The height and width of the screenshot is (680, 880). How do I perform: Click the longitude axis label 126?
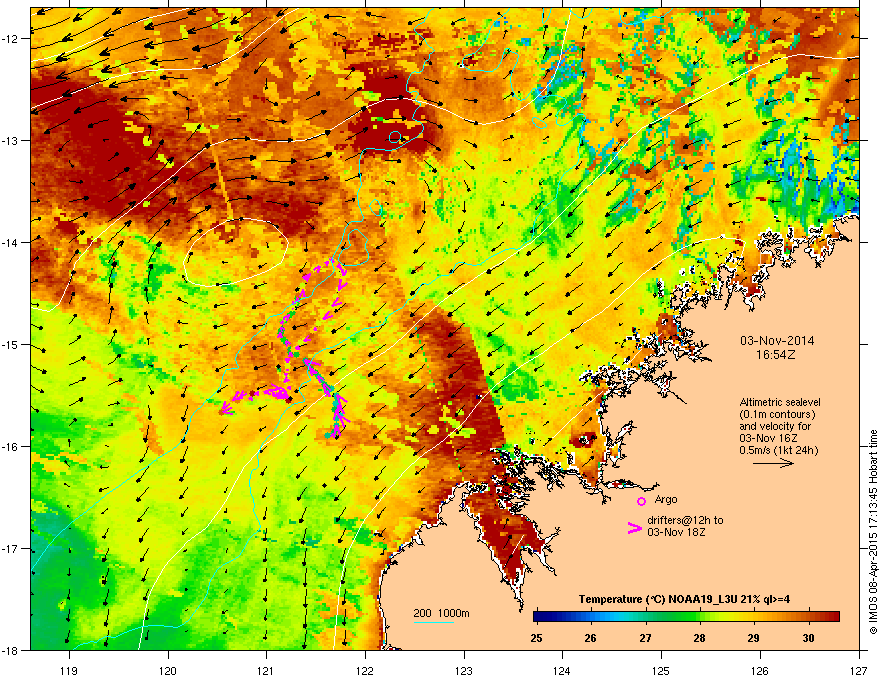(760, 670)
